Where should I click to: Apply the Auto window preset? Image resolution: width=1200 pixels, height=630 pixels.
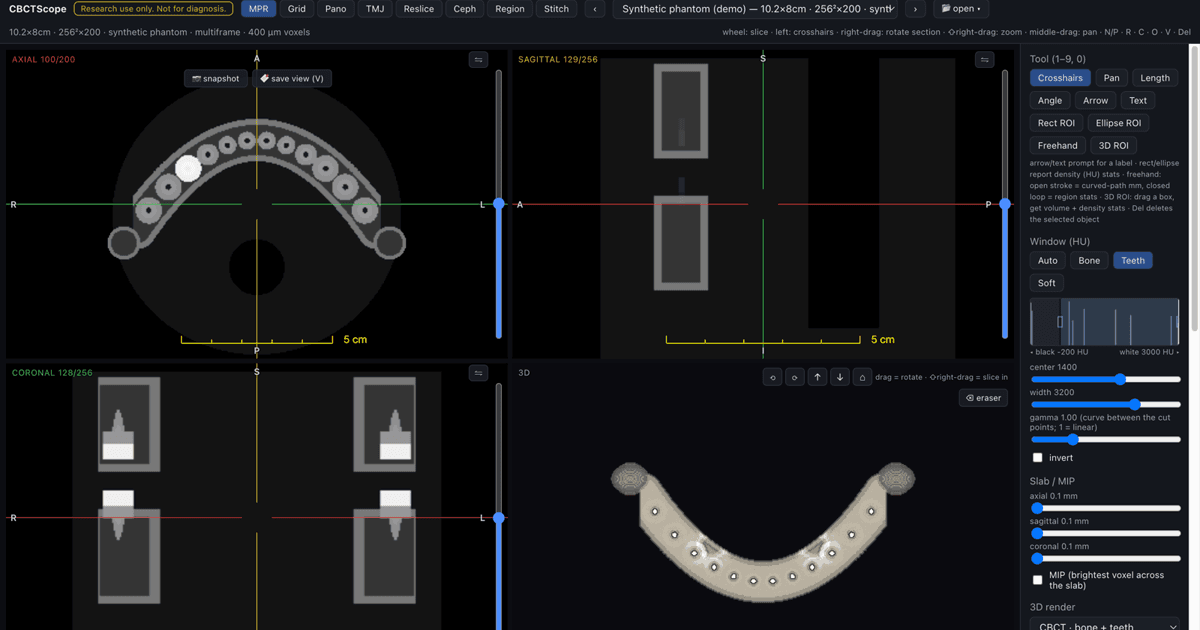click(x=1048, y=260)
